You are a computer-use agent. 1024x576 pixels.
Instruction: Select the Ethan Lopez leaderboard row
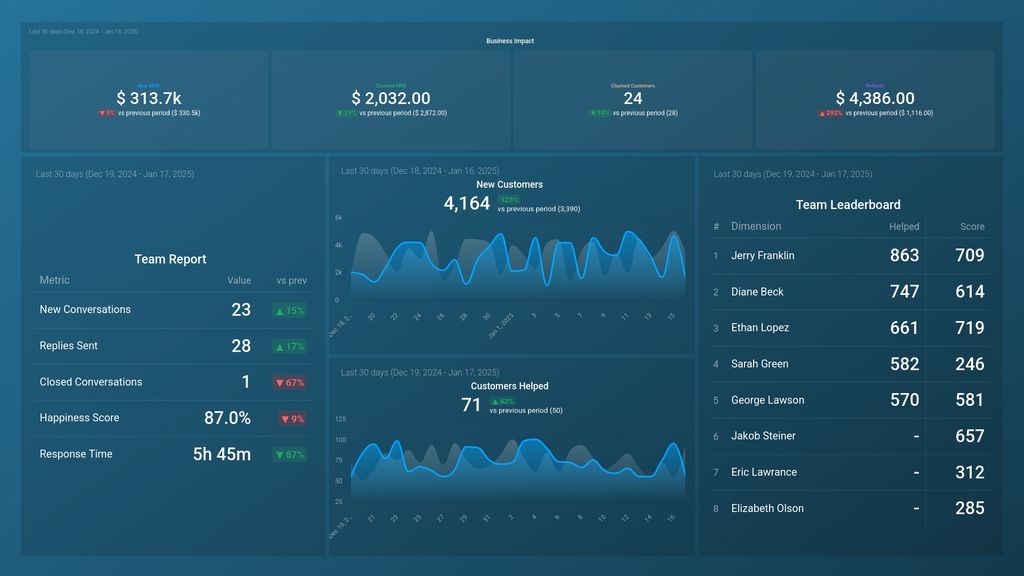click(849, 328)
